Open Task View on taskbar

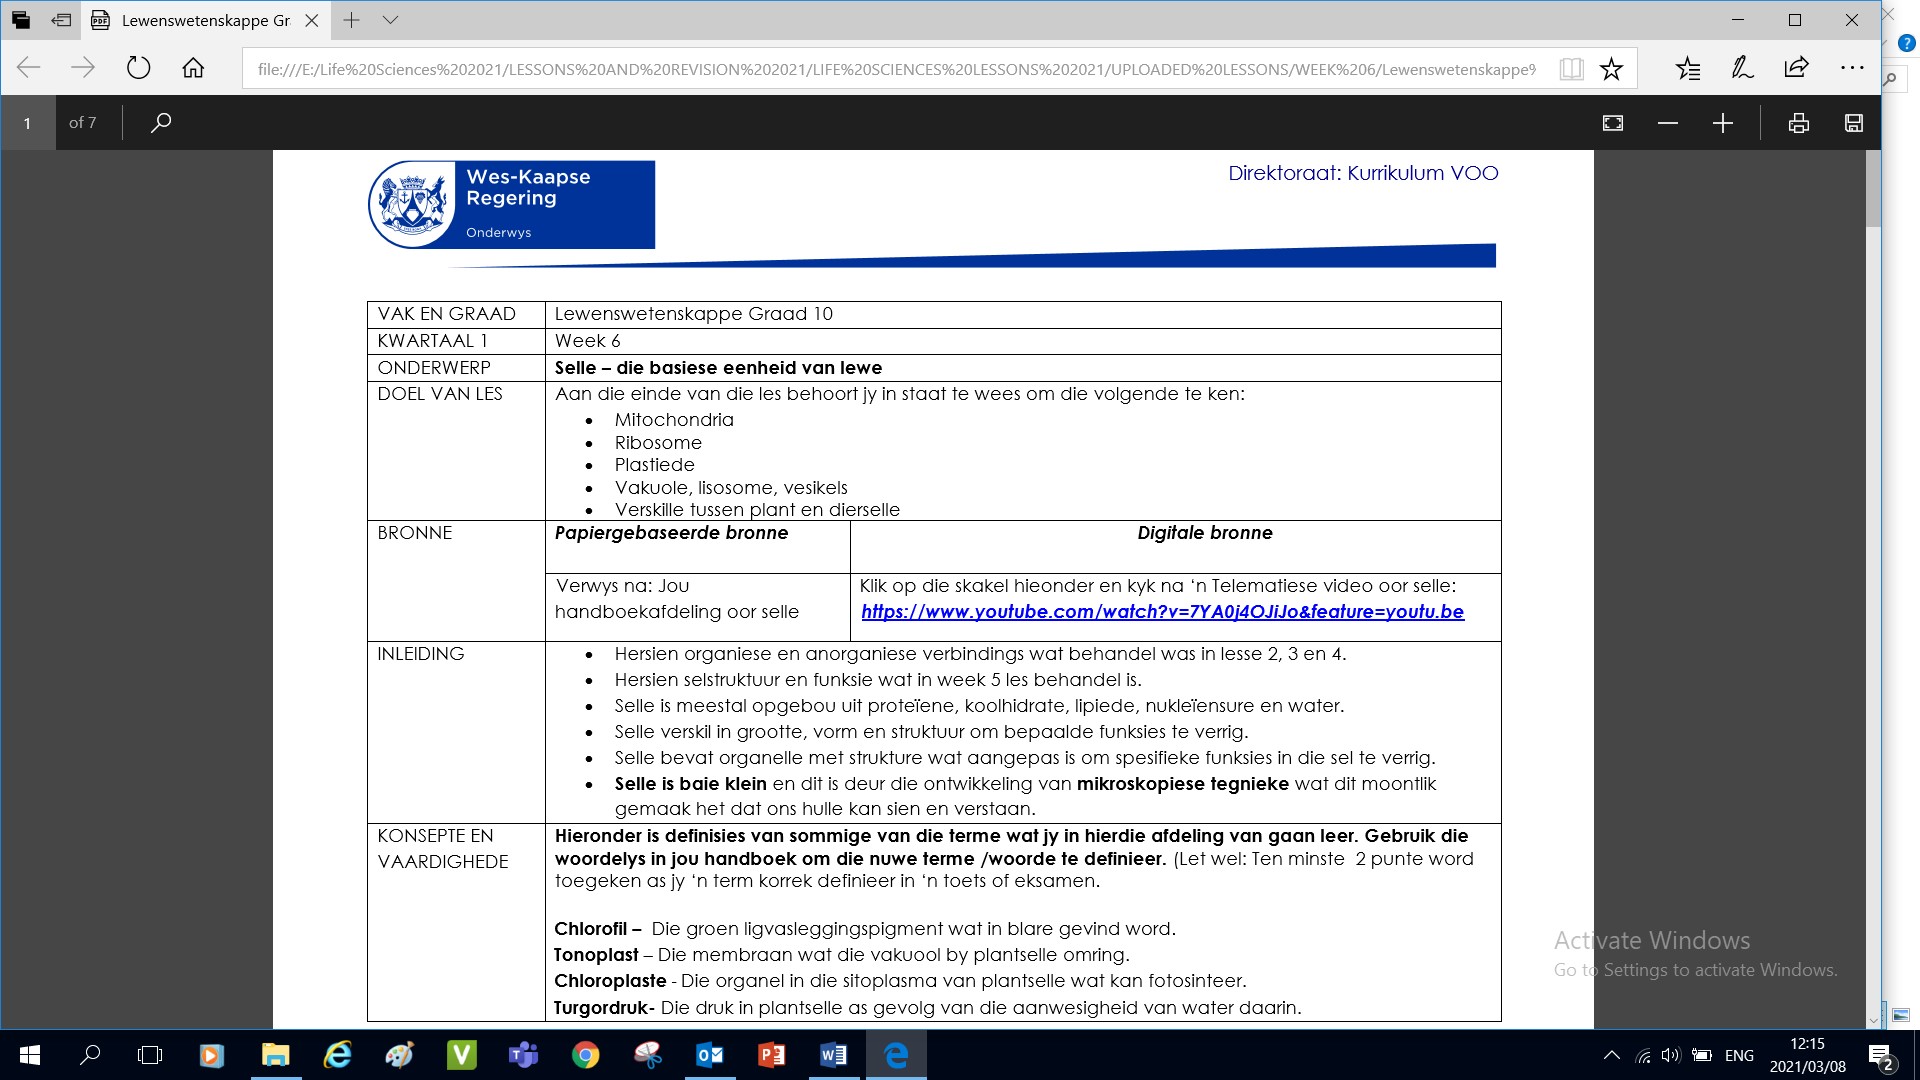point(150,1055)
